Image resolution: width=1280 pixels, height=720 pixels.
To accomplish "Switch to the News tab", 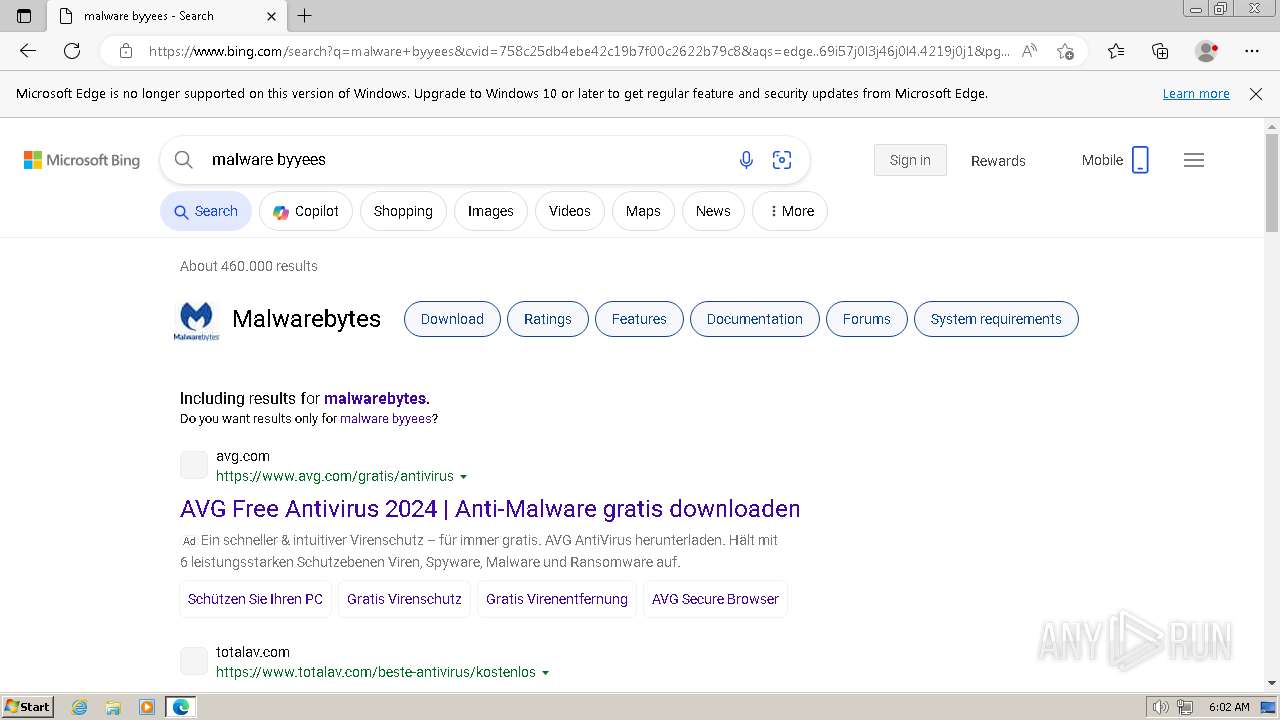I will click(713, 211).
